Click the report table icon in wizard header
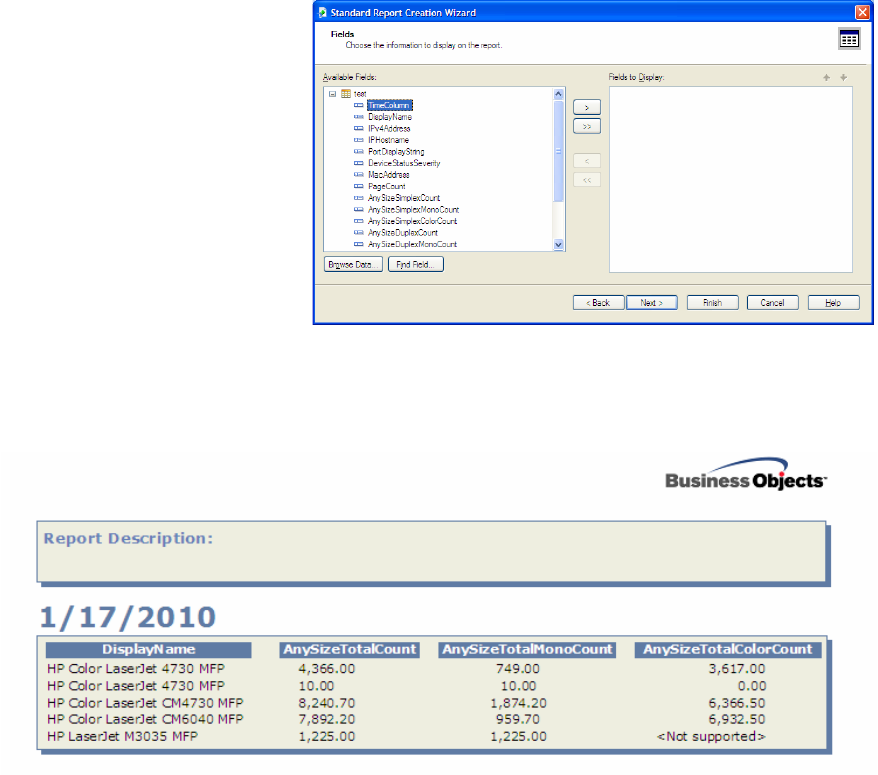Image resolution: width=878 pixels, height=775 pixels. tap(849, 39)
